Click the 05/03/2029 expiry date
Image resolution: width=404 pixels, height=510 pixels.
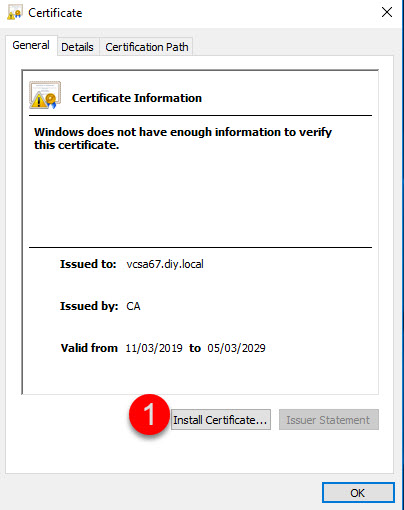(236, 348)
